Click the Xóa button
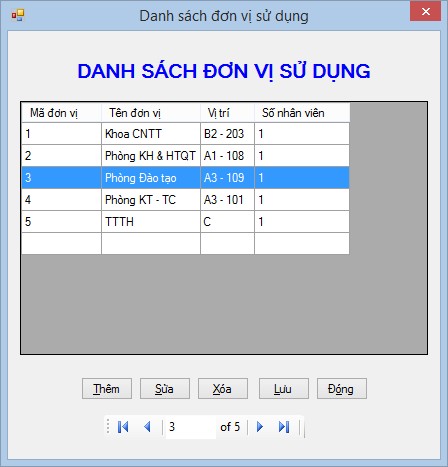The image size is (448, 467). coord(223,389)
